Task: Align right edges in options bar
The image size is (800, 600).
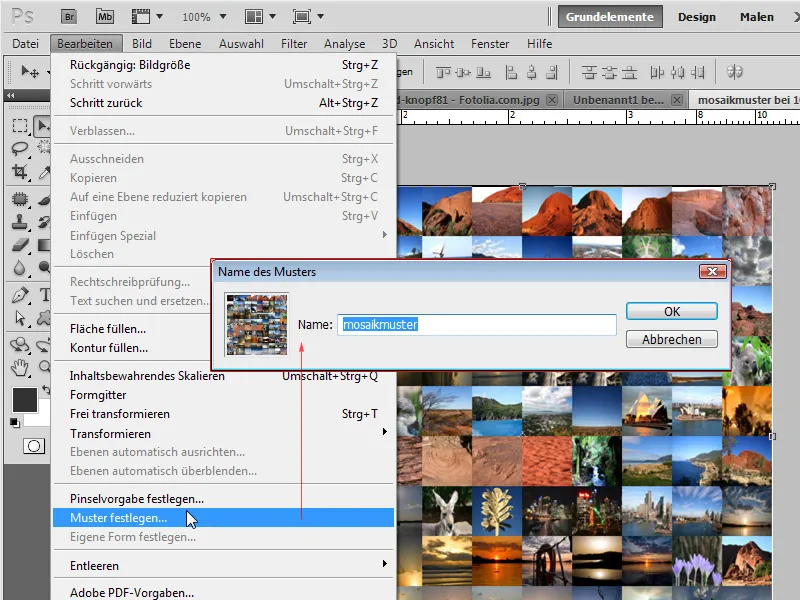Action: (x=552, y=73)
